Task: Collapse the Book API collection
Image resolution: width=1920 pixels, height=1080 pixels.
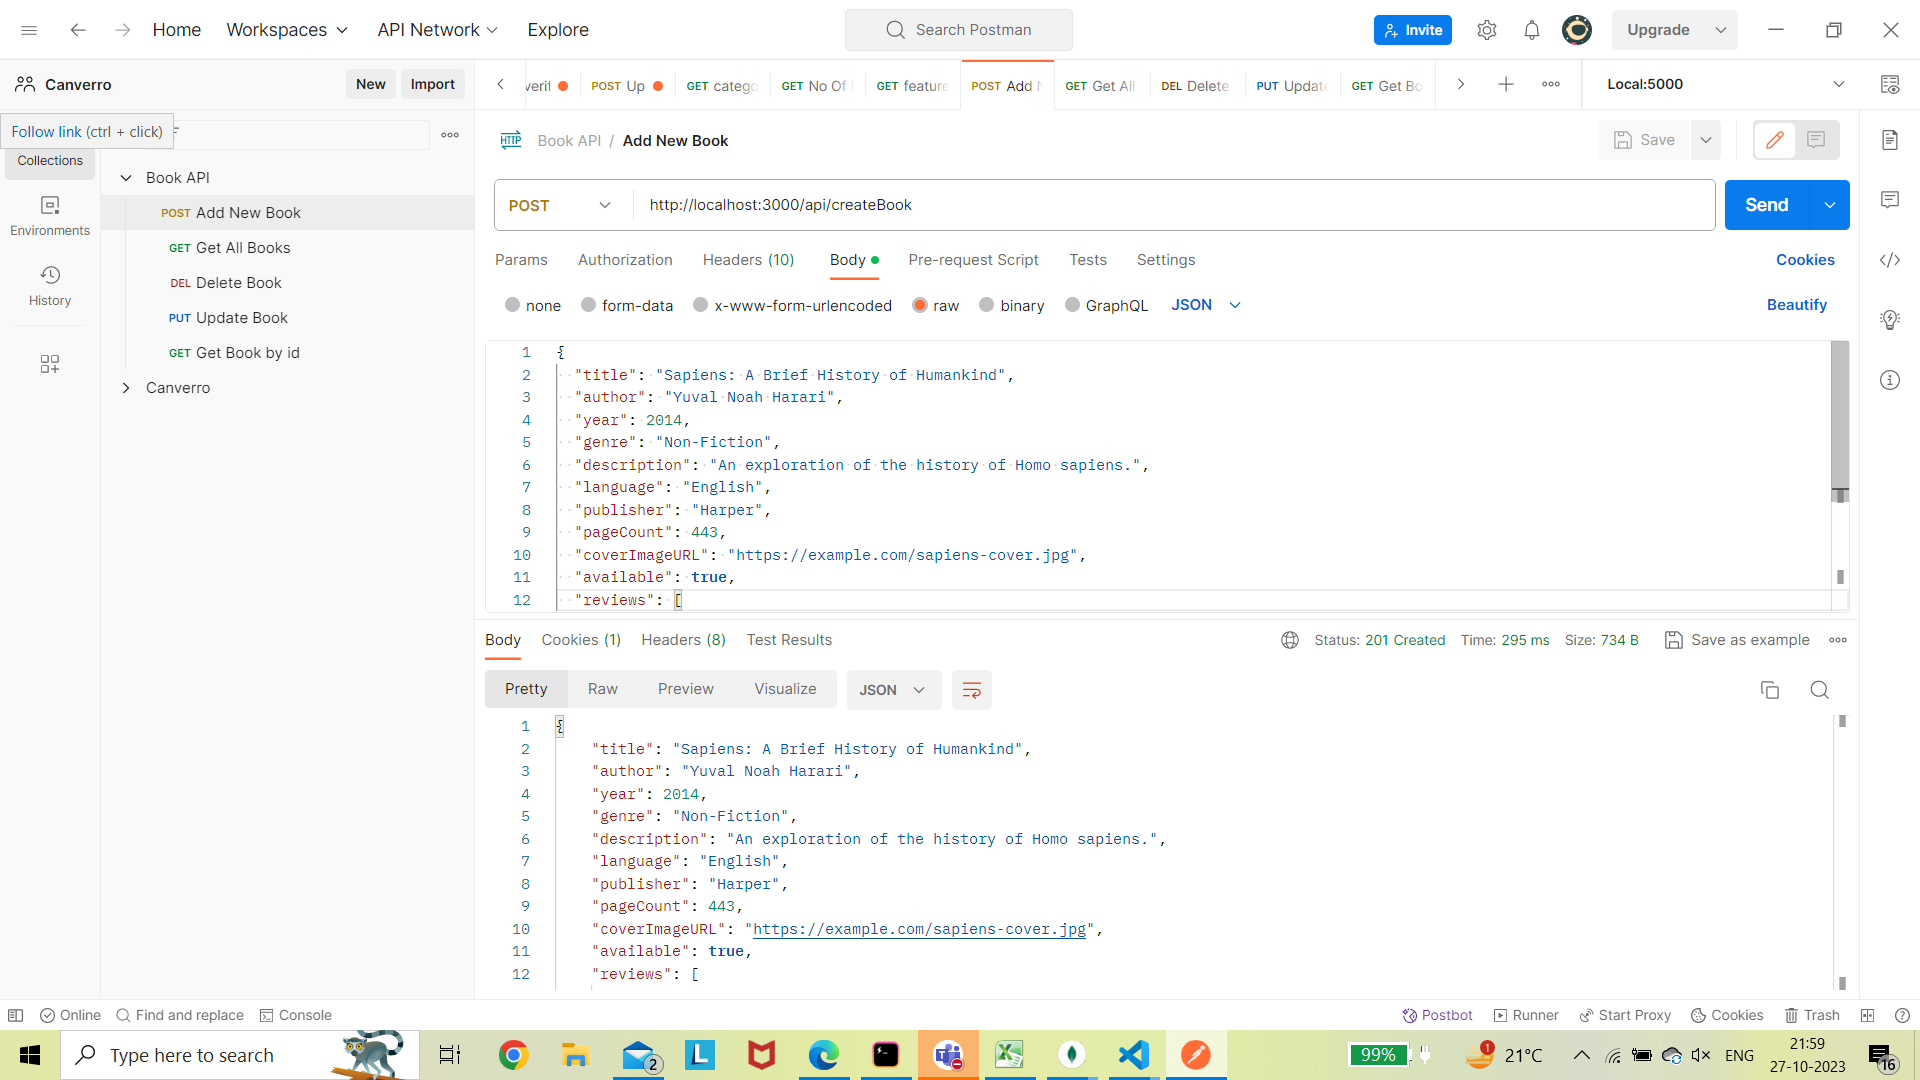Action: [126, 177]
